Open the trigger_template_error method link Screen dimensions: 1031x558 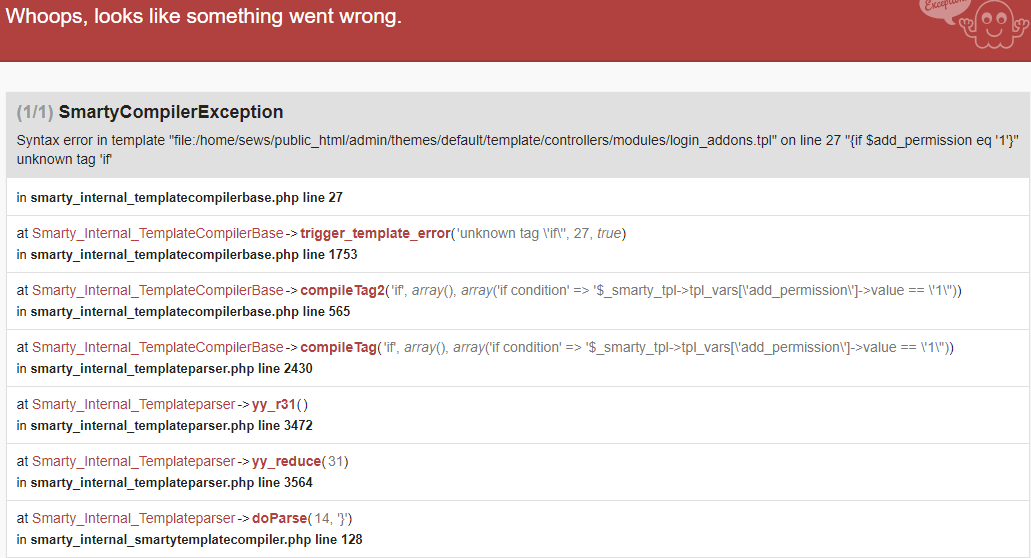(375, 233)
